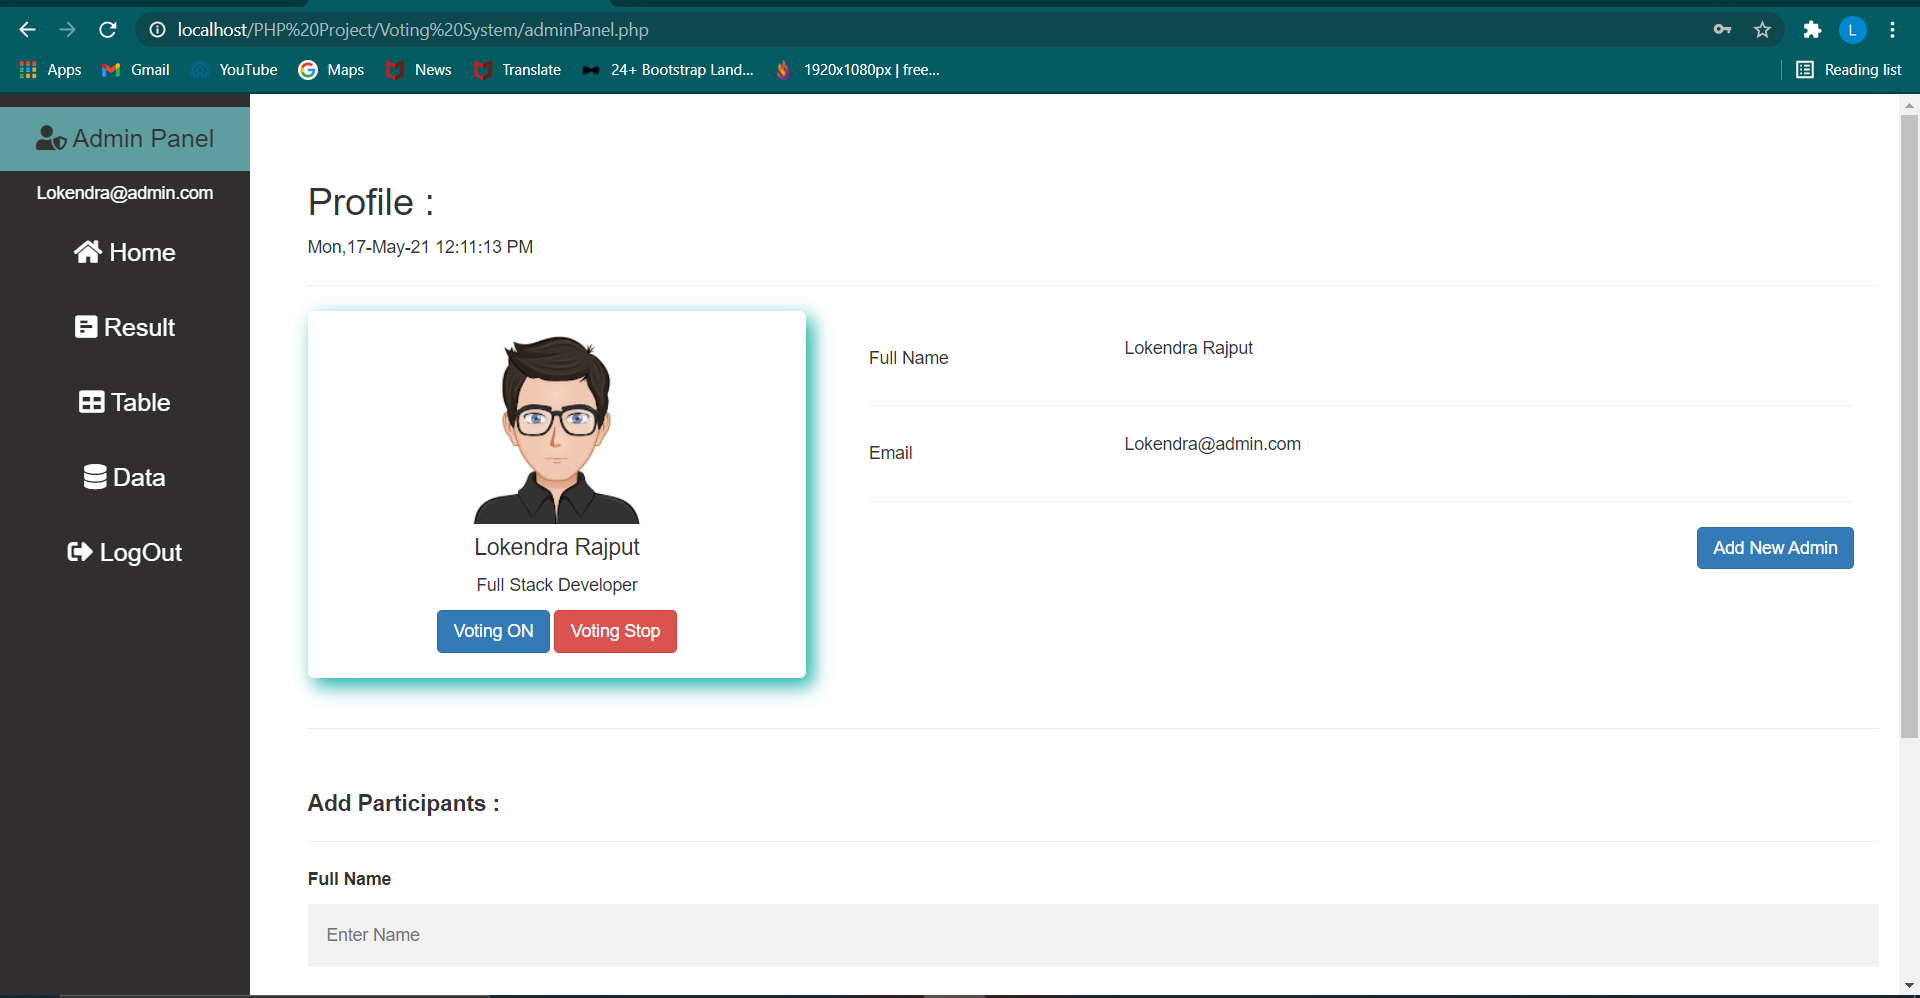
Task: Open the Gmail bookmark
Action: (x=135, y=70)
